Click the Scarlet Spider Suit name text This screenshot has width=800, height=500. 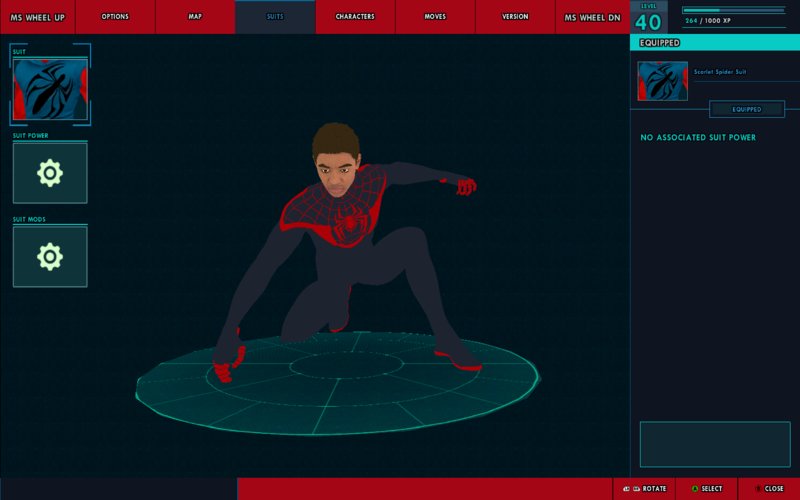pos(720,72)
